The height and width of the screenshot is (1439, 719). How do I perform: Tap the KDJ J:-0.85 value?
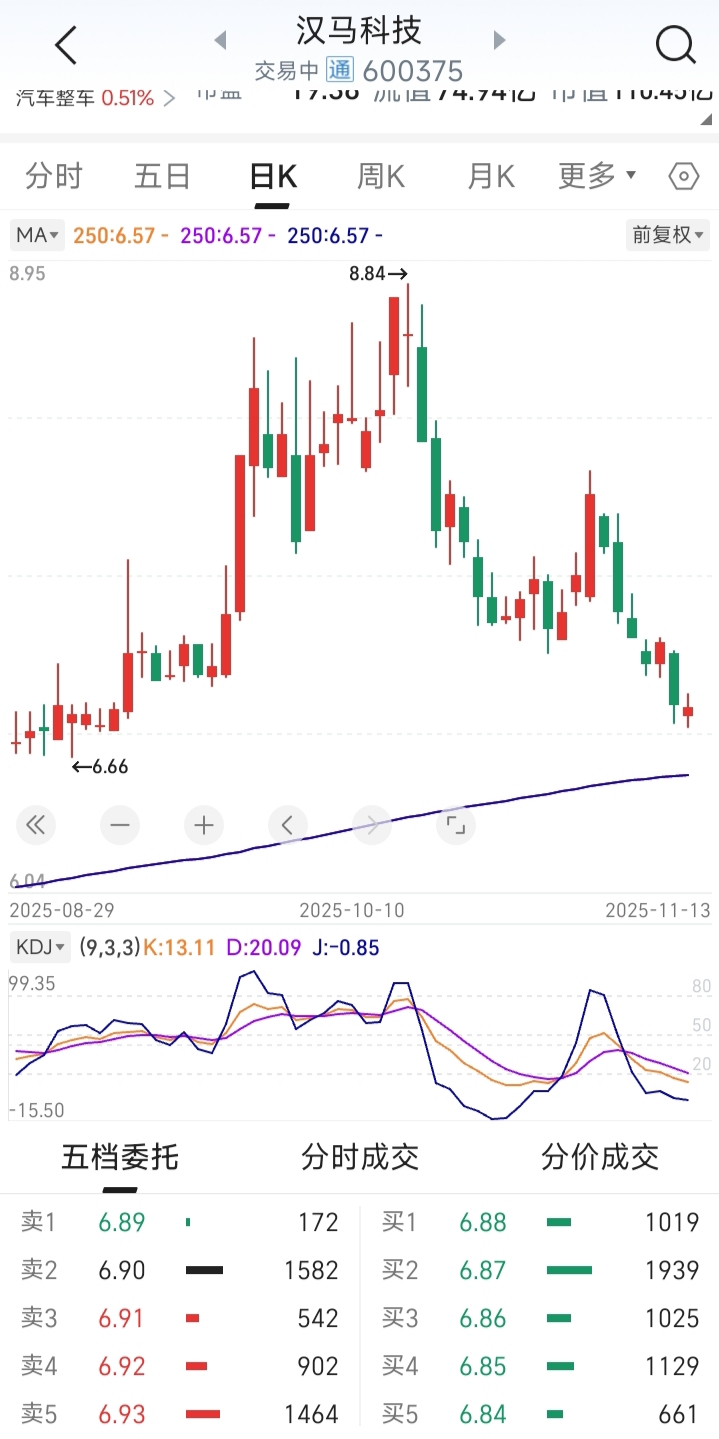tap(346, 947)
